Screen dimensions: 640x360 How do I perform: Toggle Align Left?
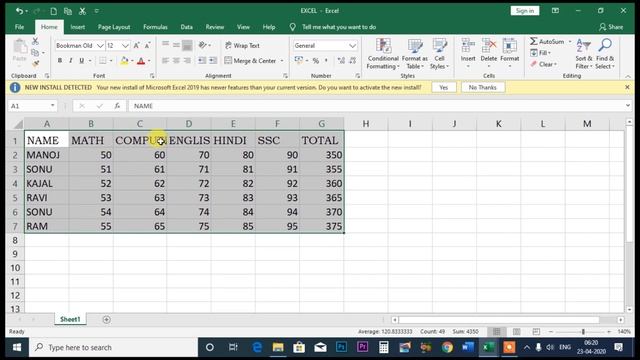[x=165, y=60]
